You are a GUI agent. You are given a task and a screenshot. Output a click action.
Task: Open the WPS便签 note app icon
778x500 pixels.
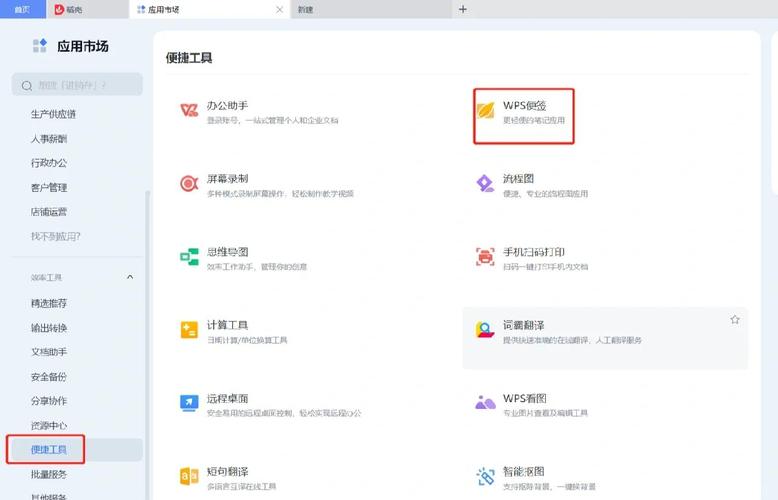(x=485, y=110)
